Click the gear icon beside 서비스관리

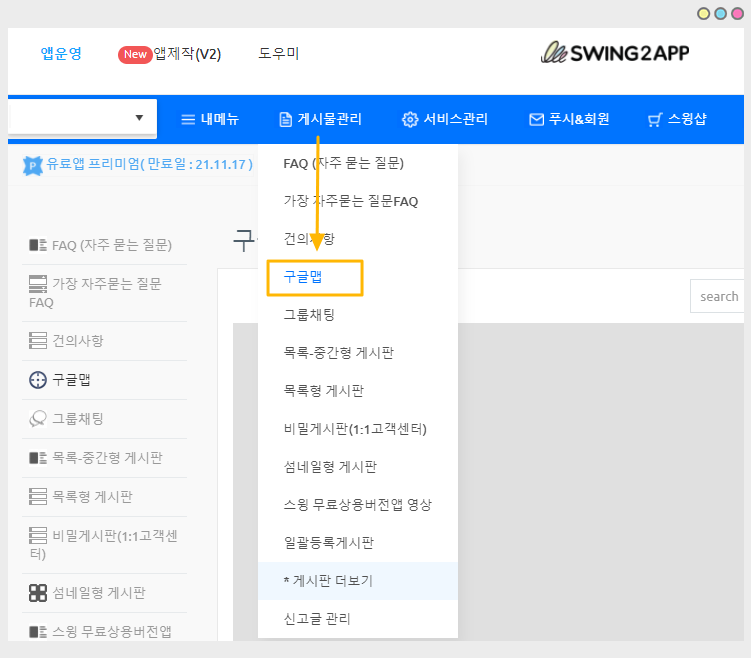410,120
